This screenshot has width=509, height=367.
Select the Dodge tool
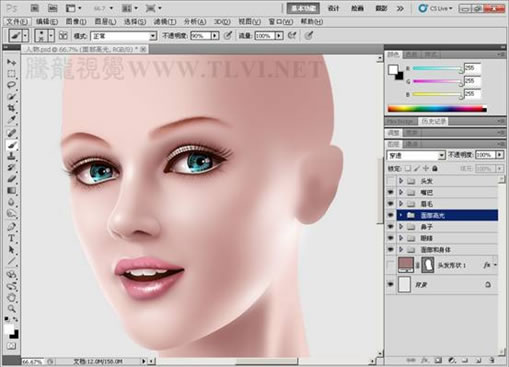11,214
